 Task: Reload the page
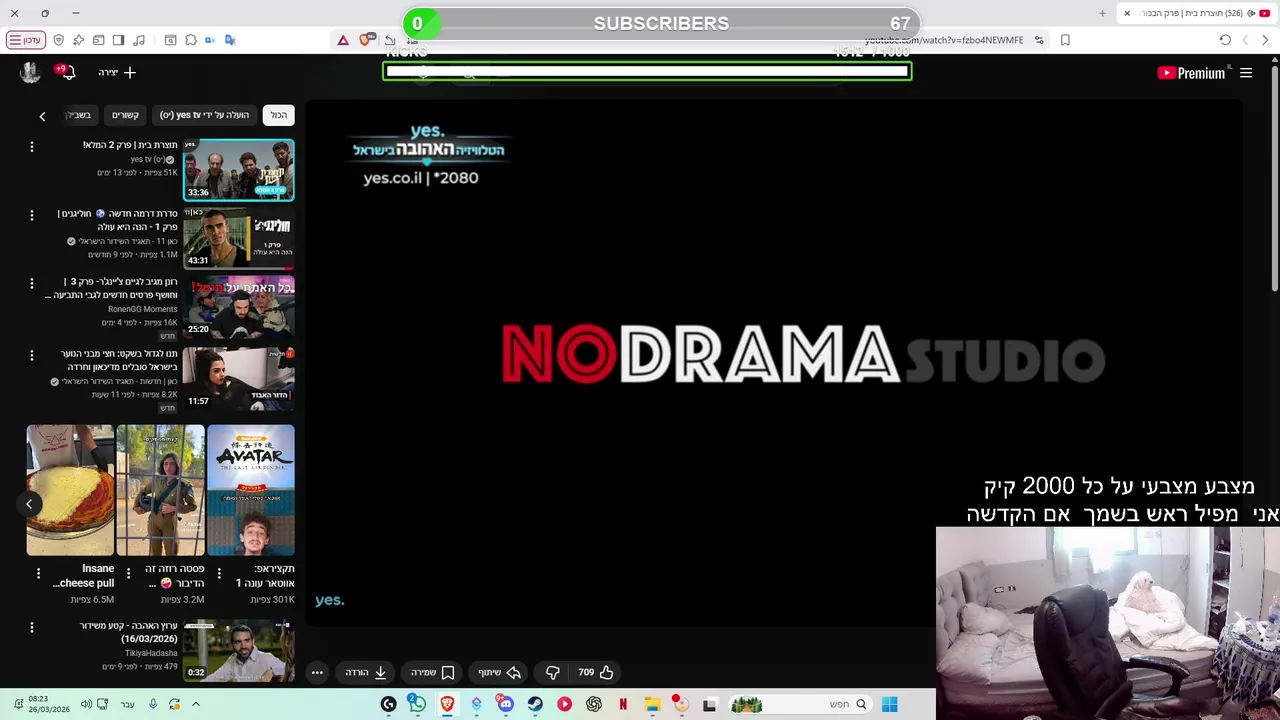click(1225, 40)
